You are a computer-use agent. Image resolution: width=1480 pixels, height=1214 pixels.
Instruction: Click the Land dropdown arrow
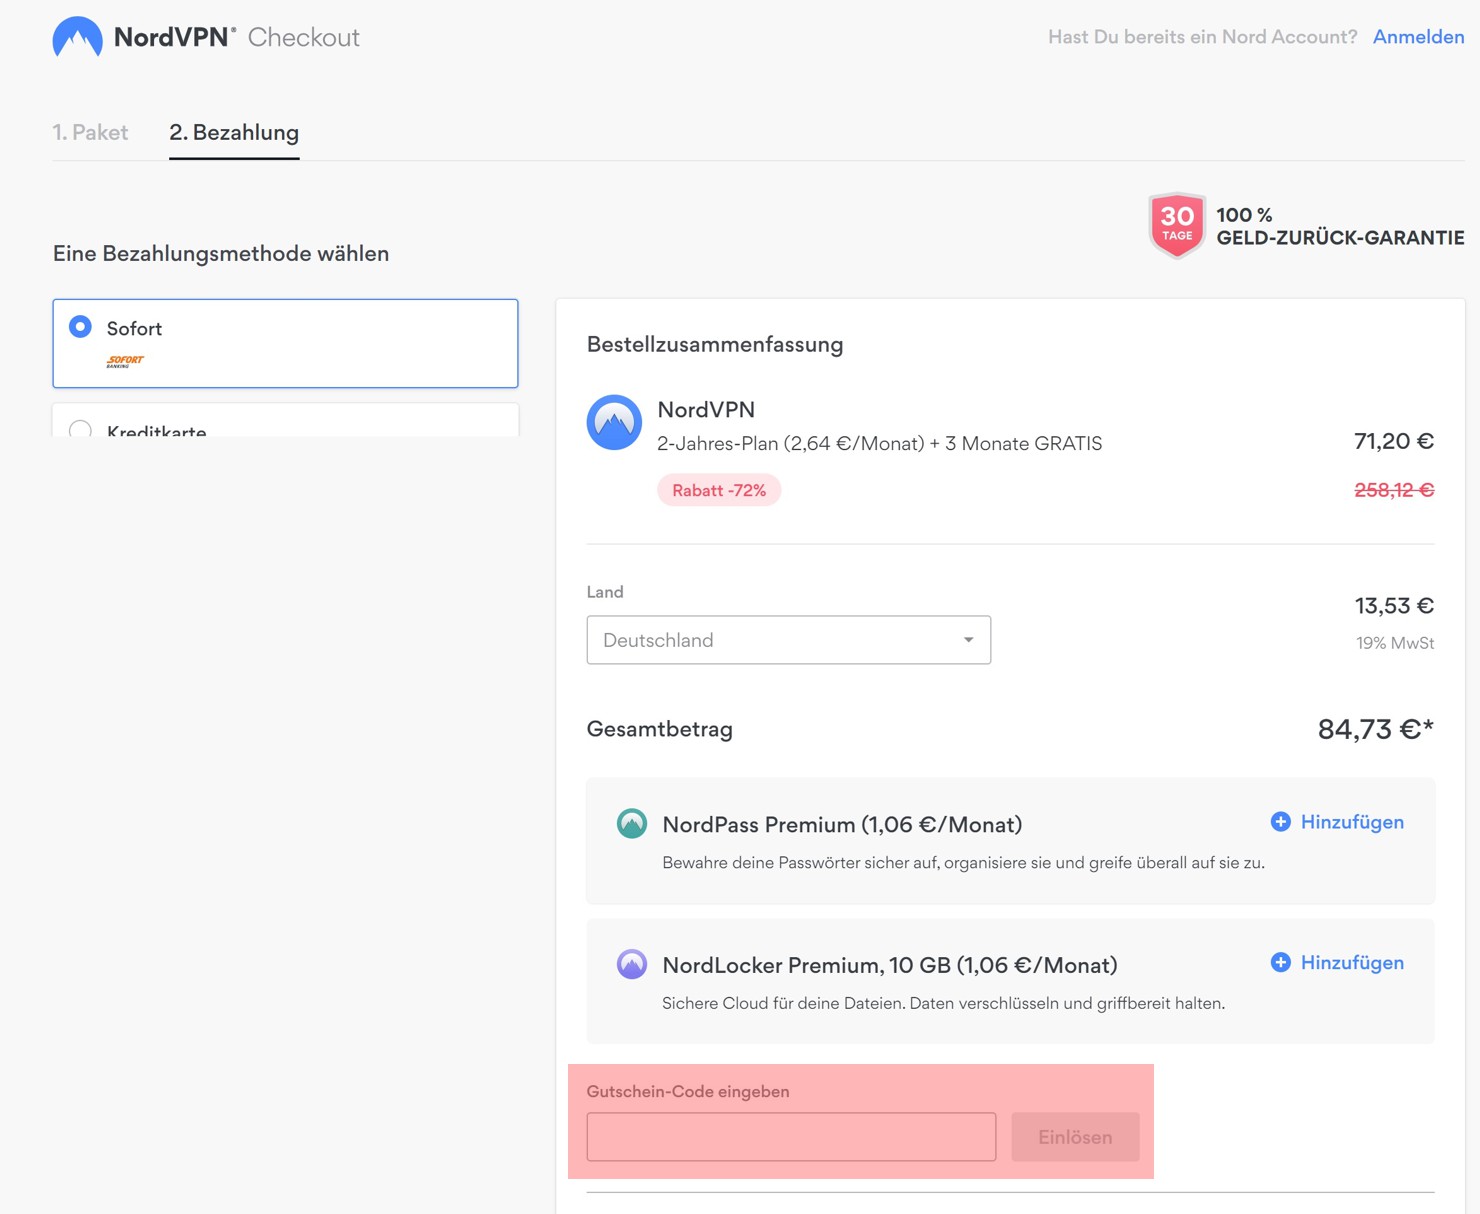point(968,640)
